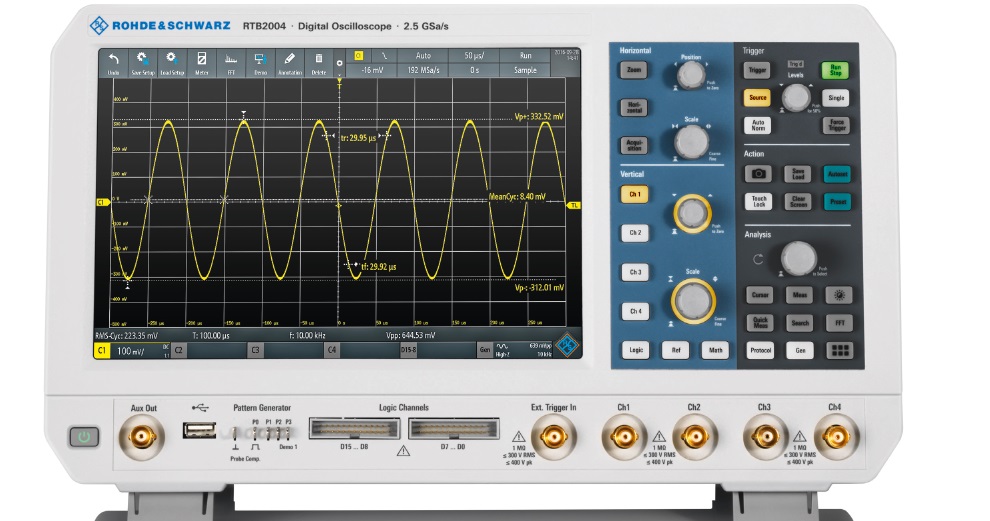Open the toolbar settings gear dropdown
This screenshot has height=521, width=990.
pyautogui.click(x=340, y=64)
